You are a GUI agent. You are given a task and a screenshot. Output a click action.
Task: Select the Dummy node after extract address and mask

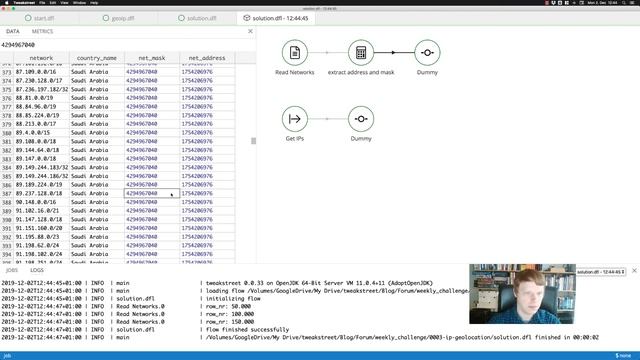pyautogui.click(x=427, y=53)
